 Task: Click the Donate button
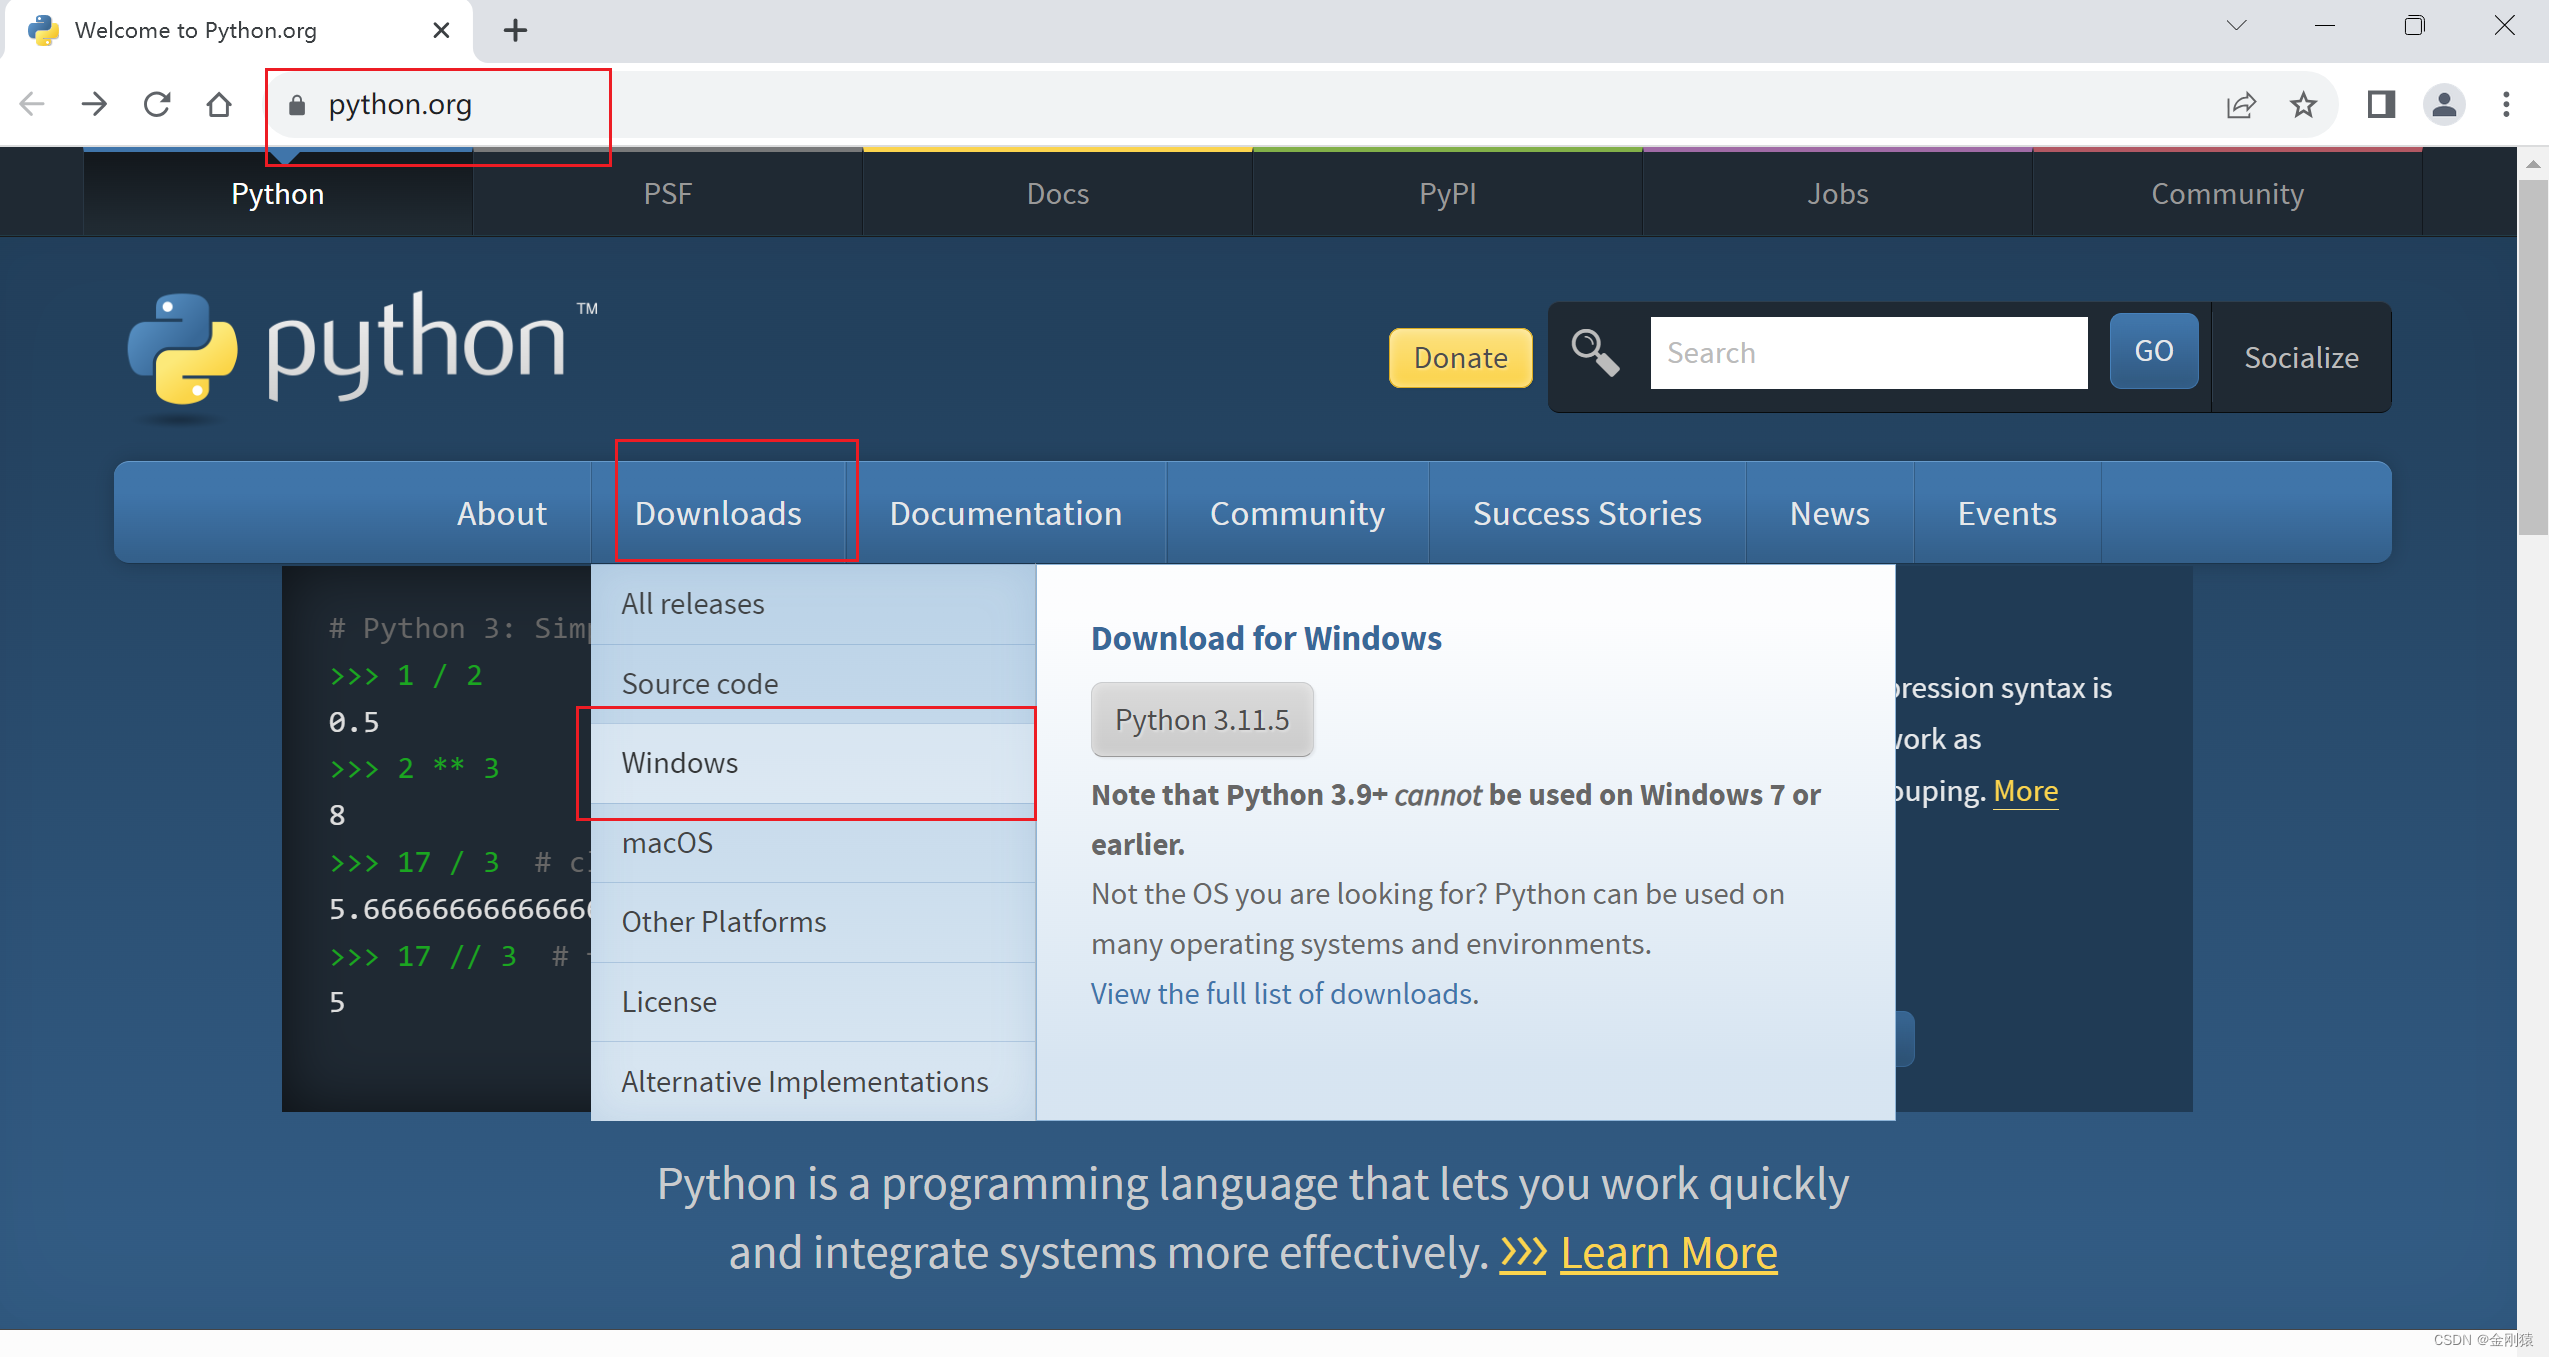click(x=1459, y=357)
